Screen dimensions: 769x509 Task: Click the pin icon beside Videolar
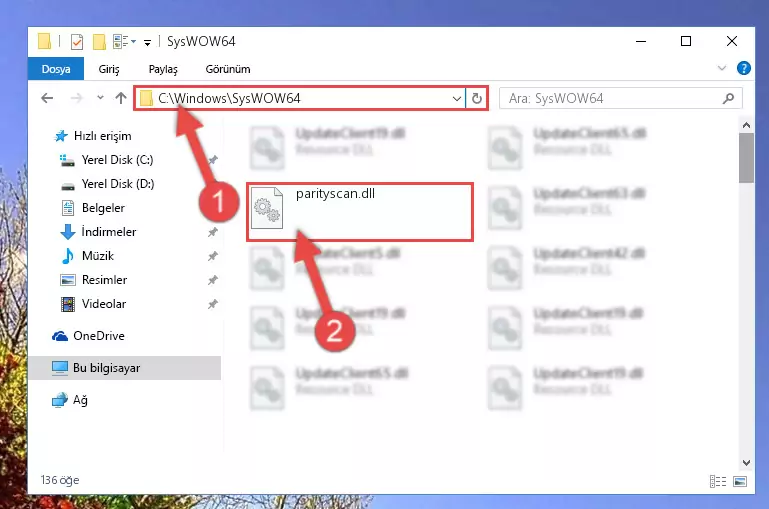pyautogui.click(x=212, y=304)
